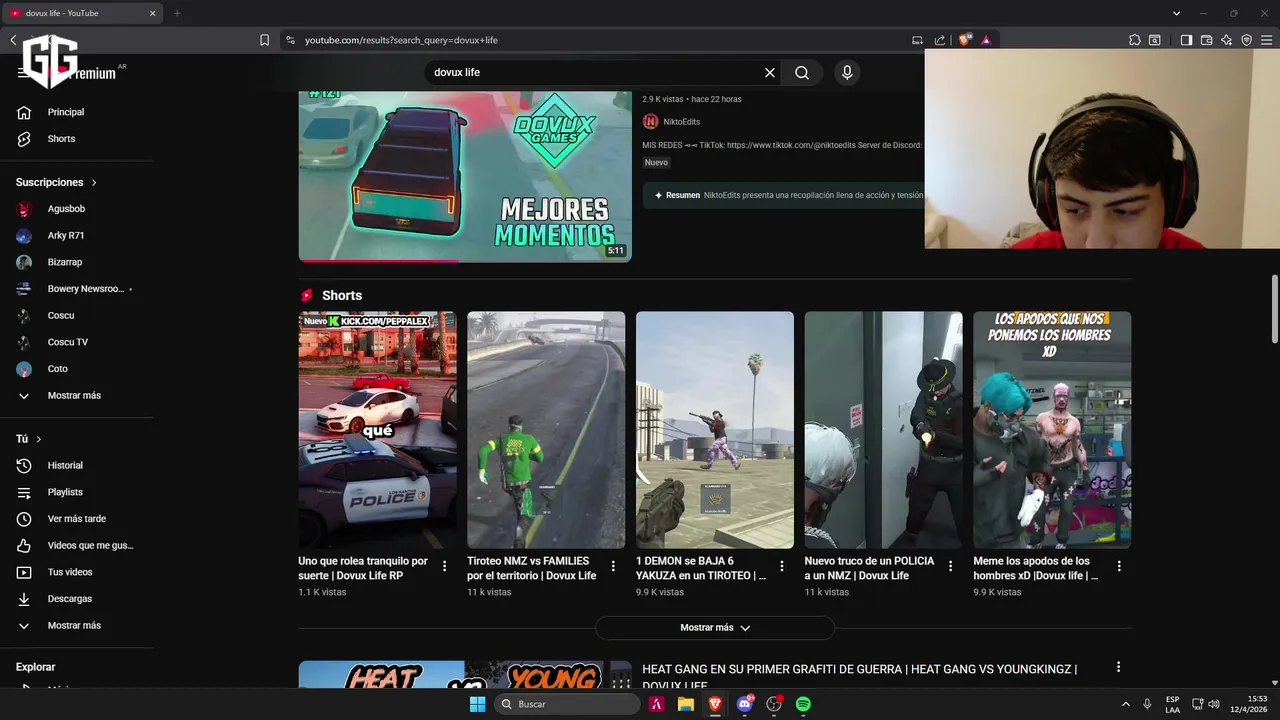Viewport: 1280px width, 720px height.
Task: Click the page vertical scrollbar thumb
Action: click(x=1274, y=309)
